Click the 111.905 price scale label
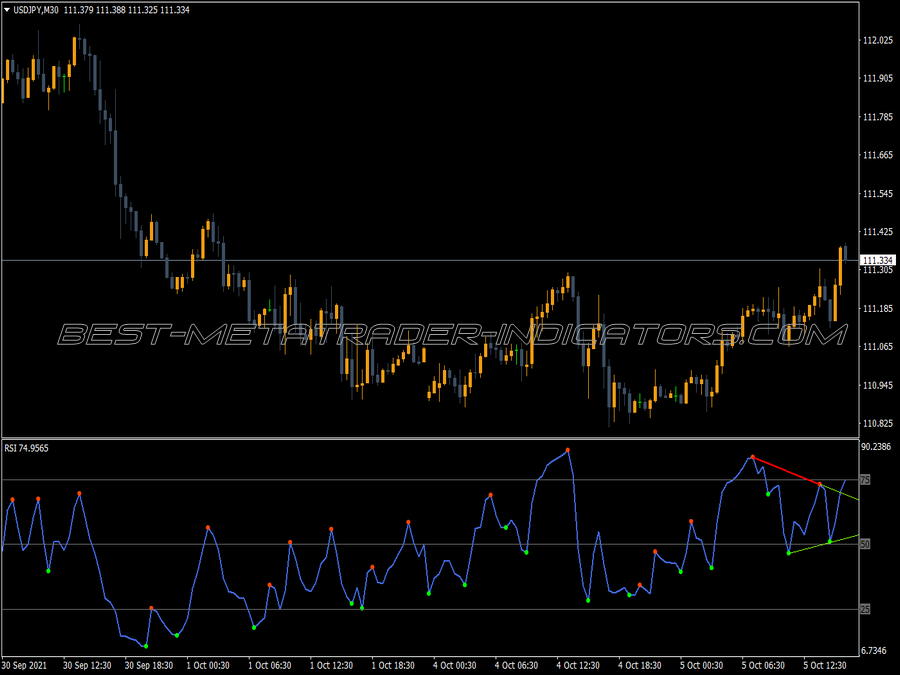 (x=878, y=79)
